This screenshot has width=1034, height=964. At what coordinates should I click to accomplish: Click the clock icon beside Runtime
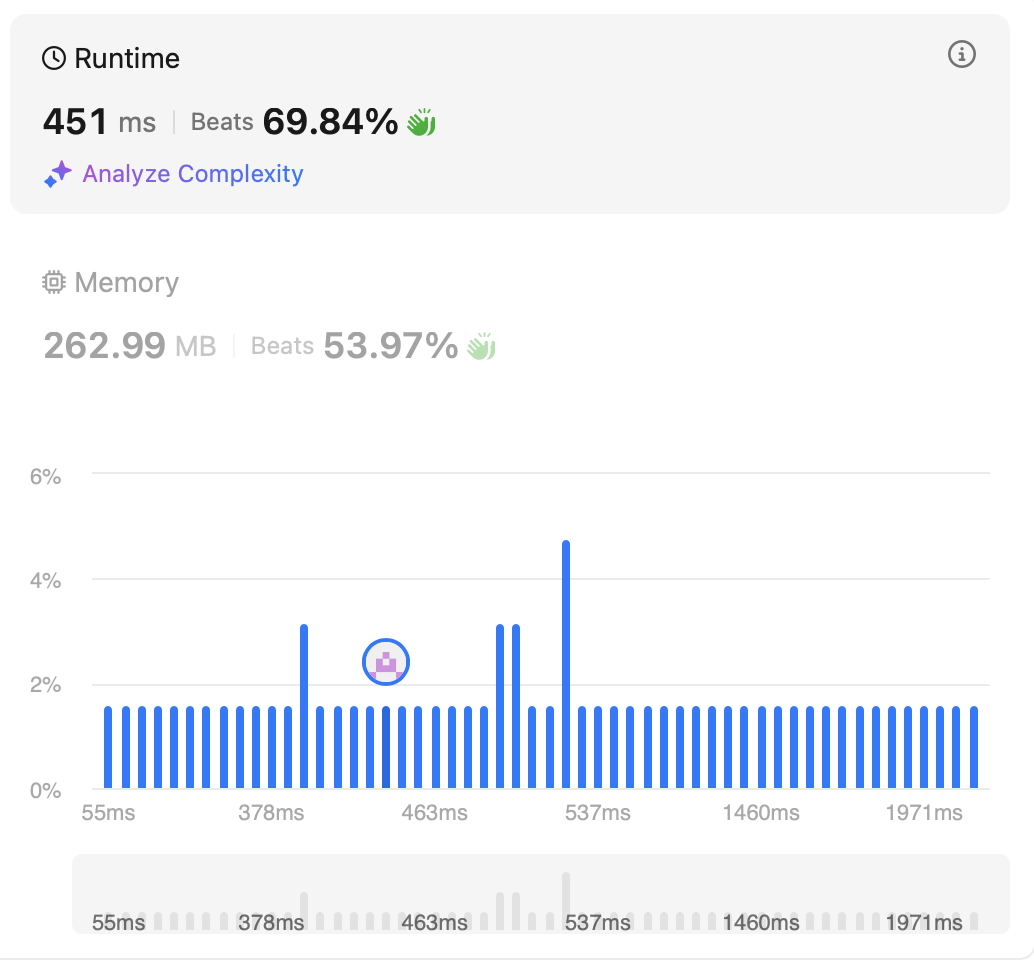pos(54,59)
